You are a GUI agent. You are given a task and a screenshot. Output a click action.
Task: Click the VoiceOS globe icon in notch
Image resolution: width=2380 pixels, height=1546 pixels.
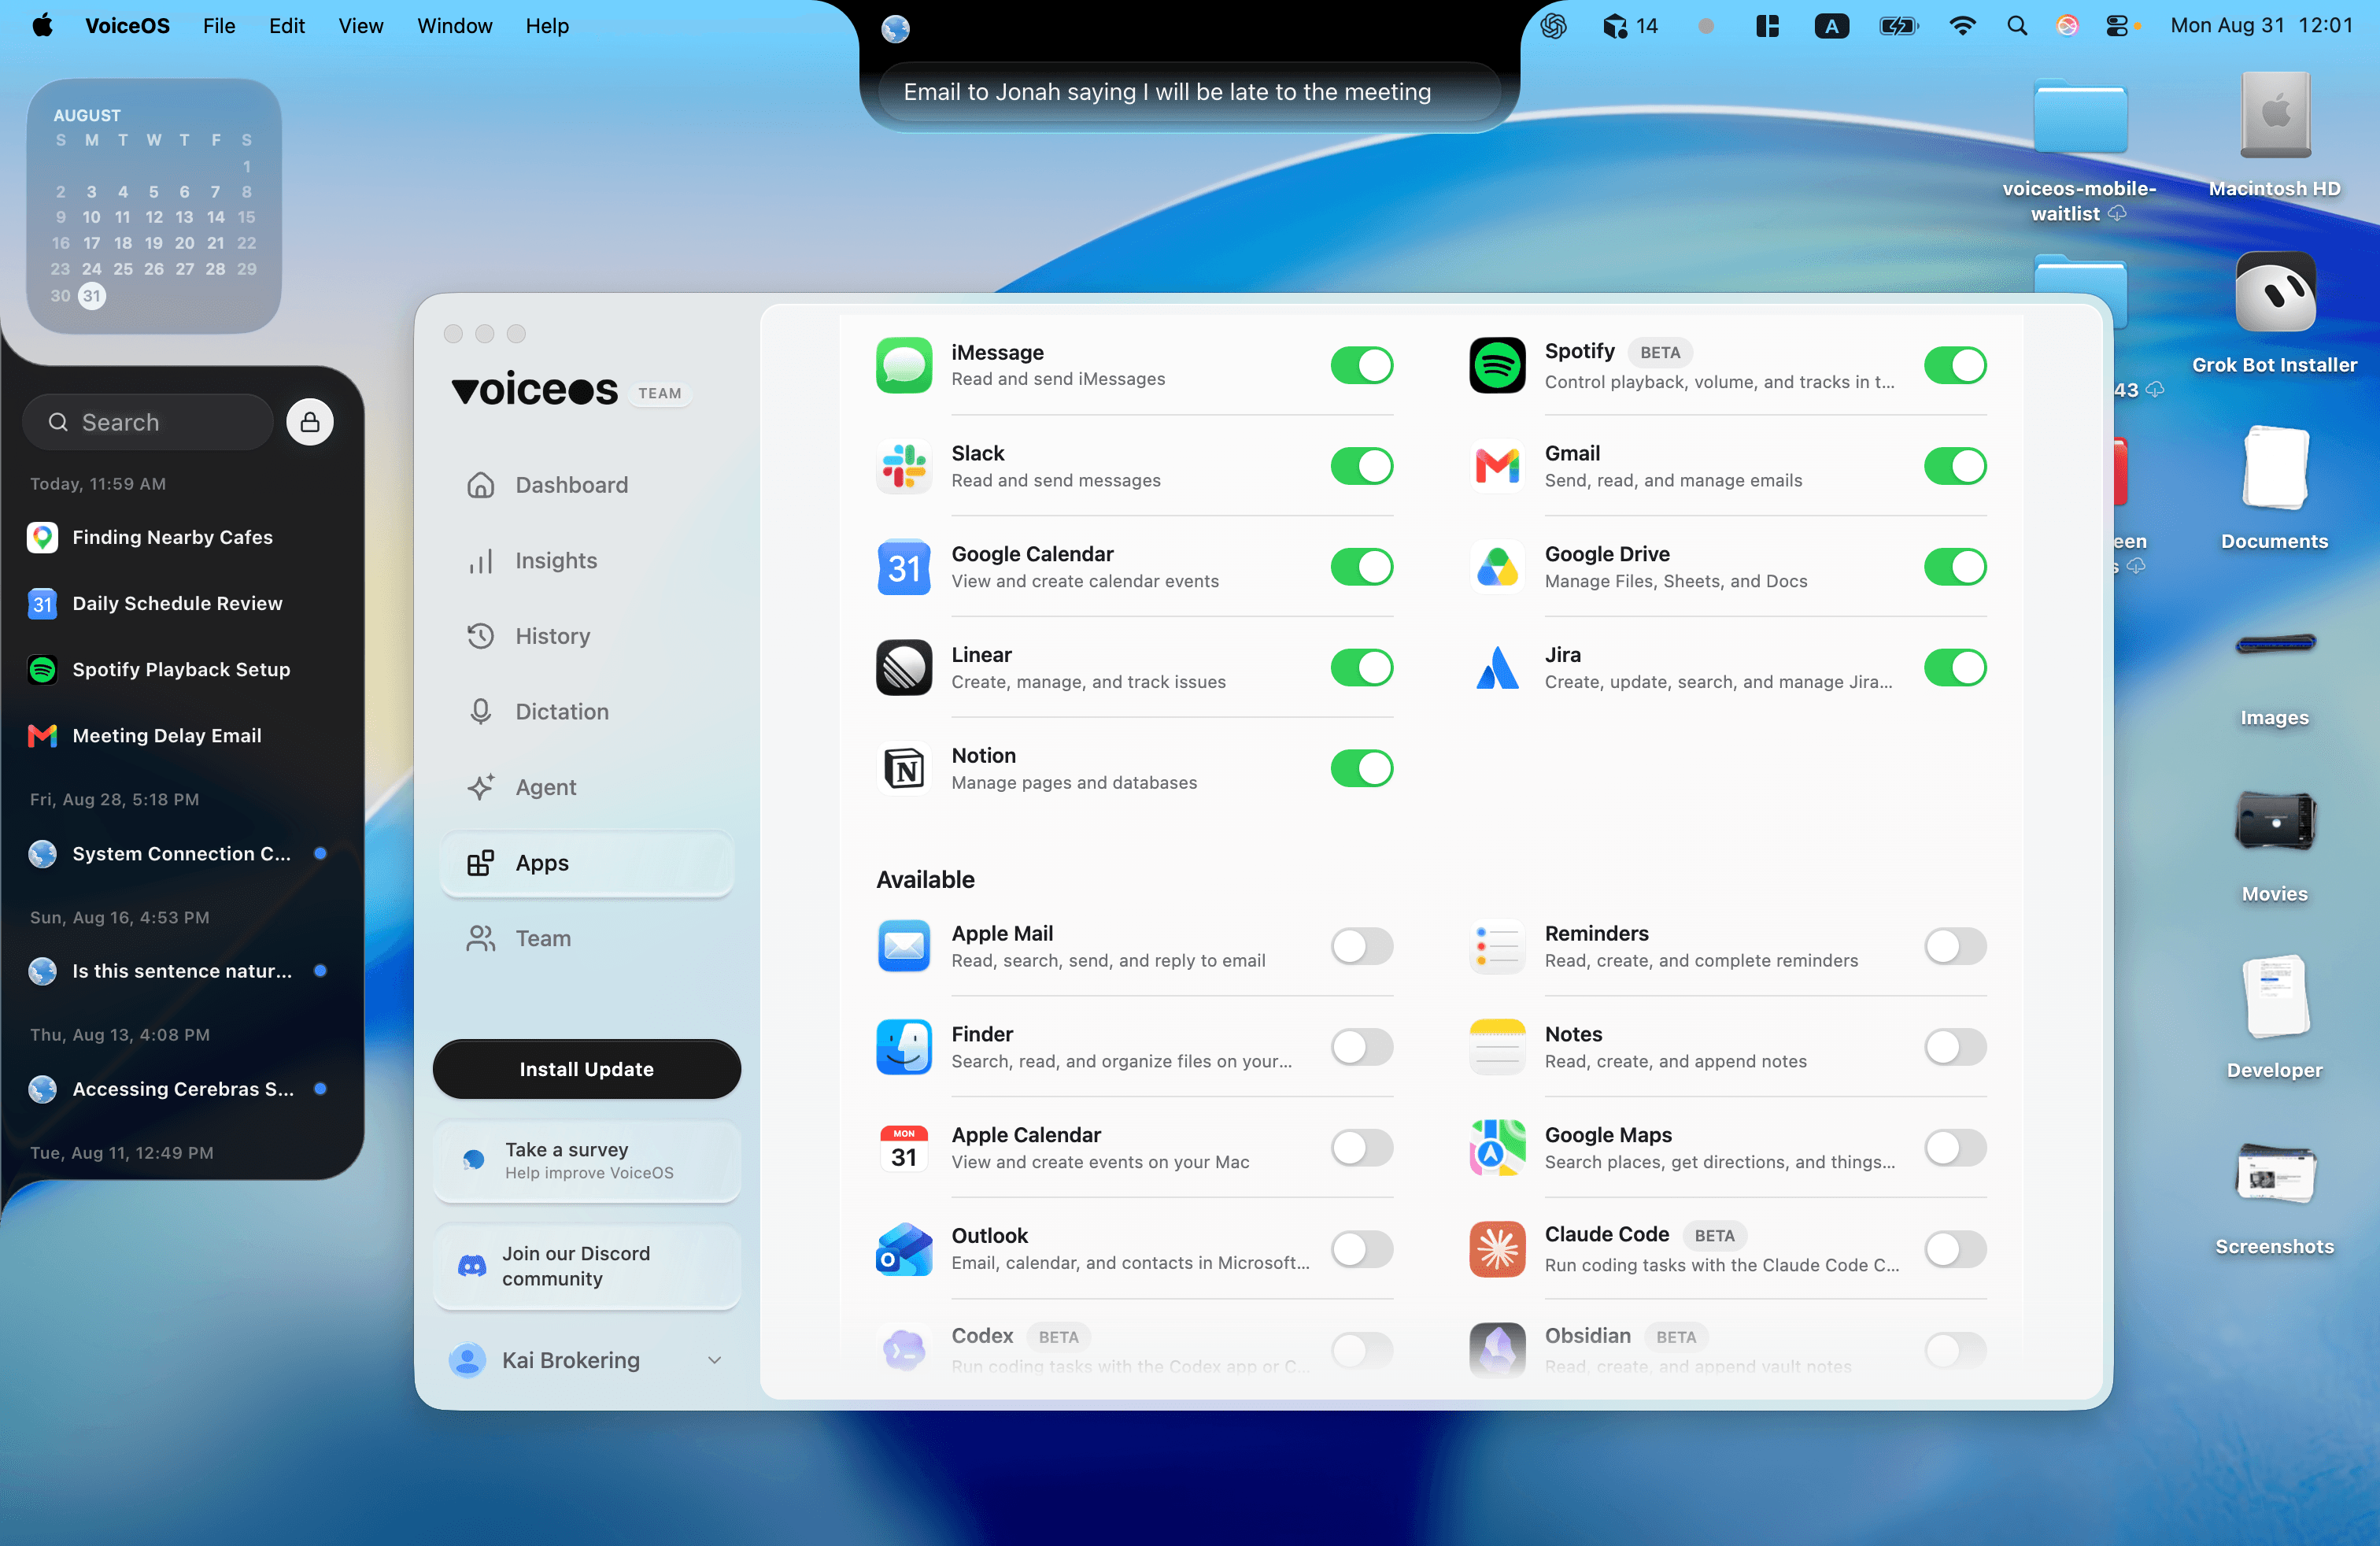(895, 29)
